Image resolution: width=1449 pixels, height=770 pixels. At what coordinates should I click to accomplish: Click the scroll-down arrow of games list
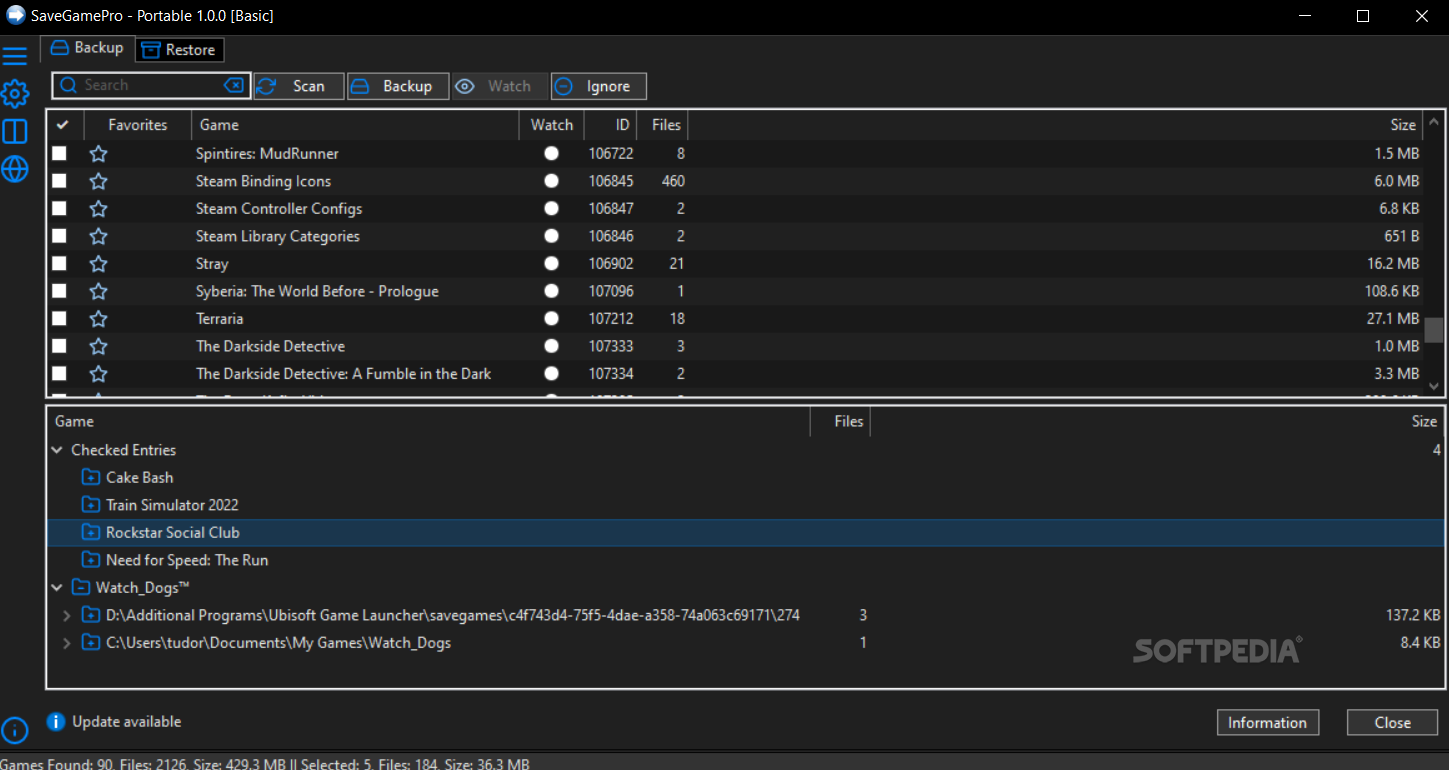pyautogui.click(x=1434, y=386)
